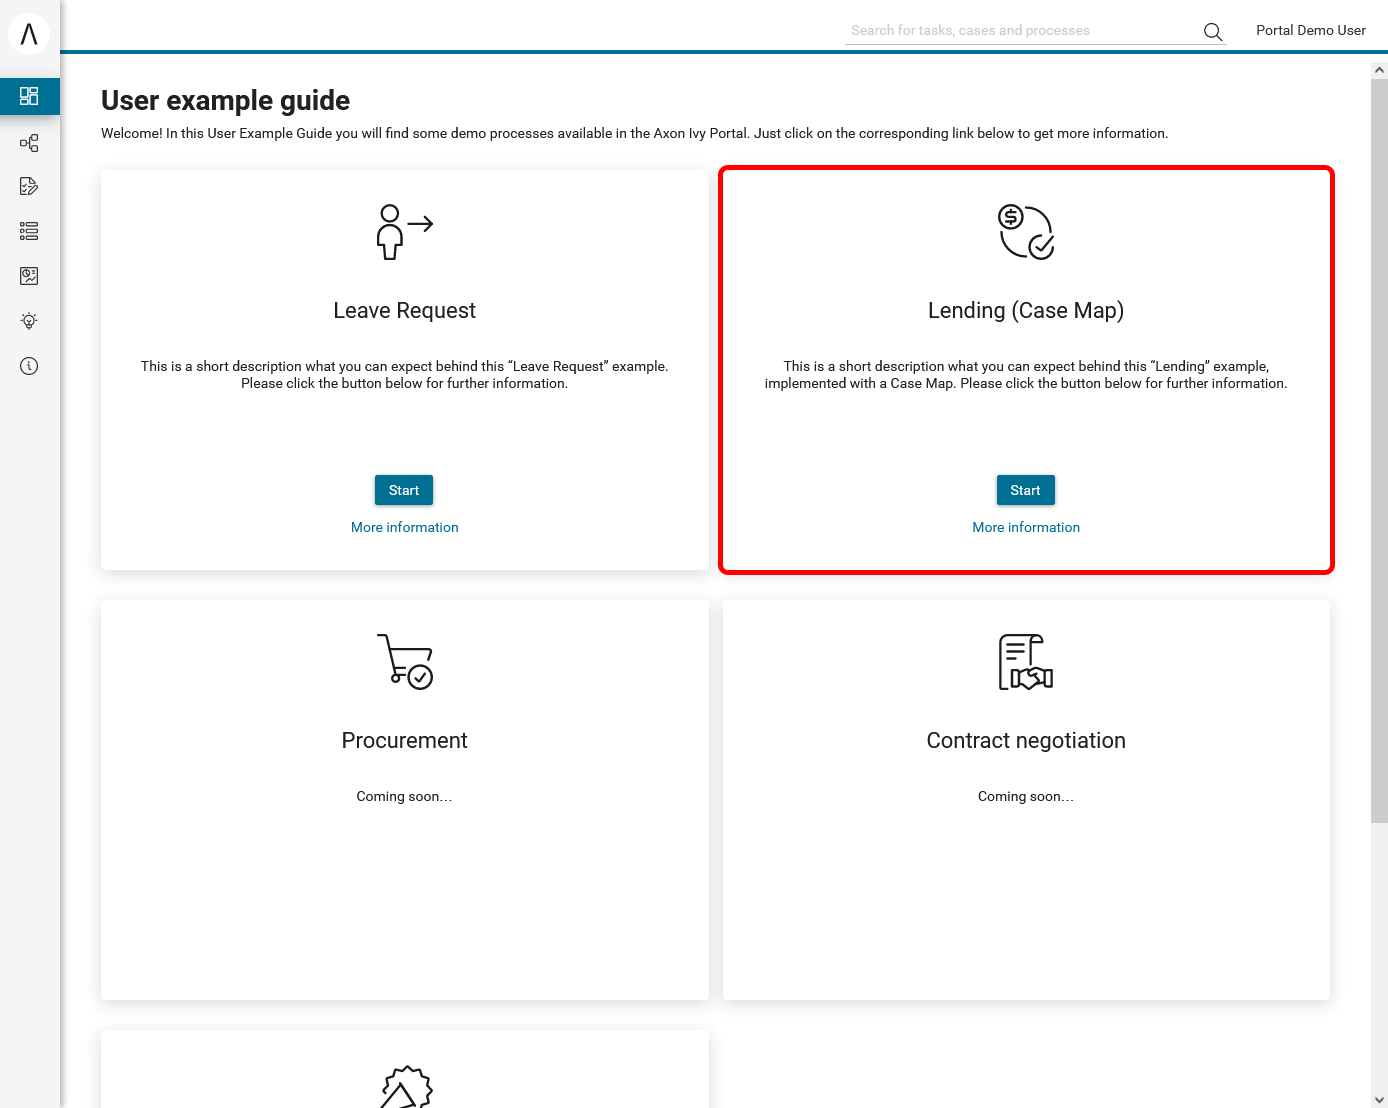Open the Statistics sidebar icon
The width and height of the screenshot is (1388, 1108).
tap(29, 276)
